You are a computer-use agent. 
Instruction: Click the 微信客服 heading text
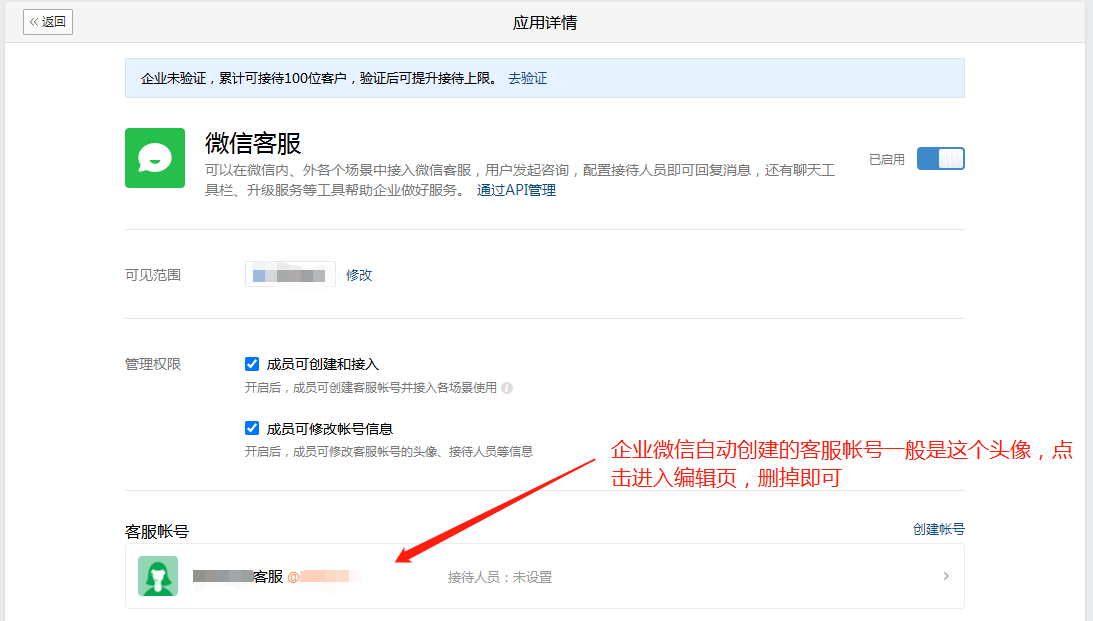(253, 144)
